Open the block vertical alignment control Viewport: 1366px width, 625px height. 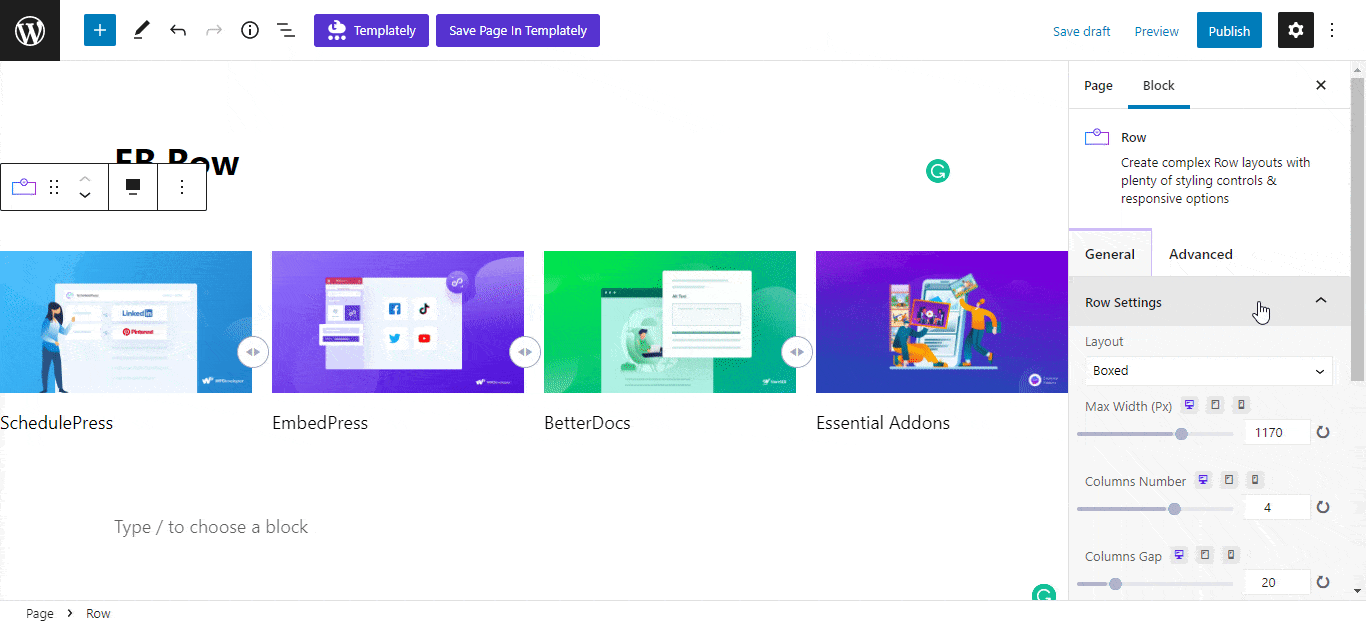[x=132, y=187]
